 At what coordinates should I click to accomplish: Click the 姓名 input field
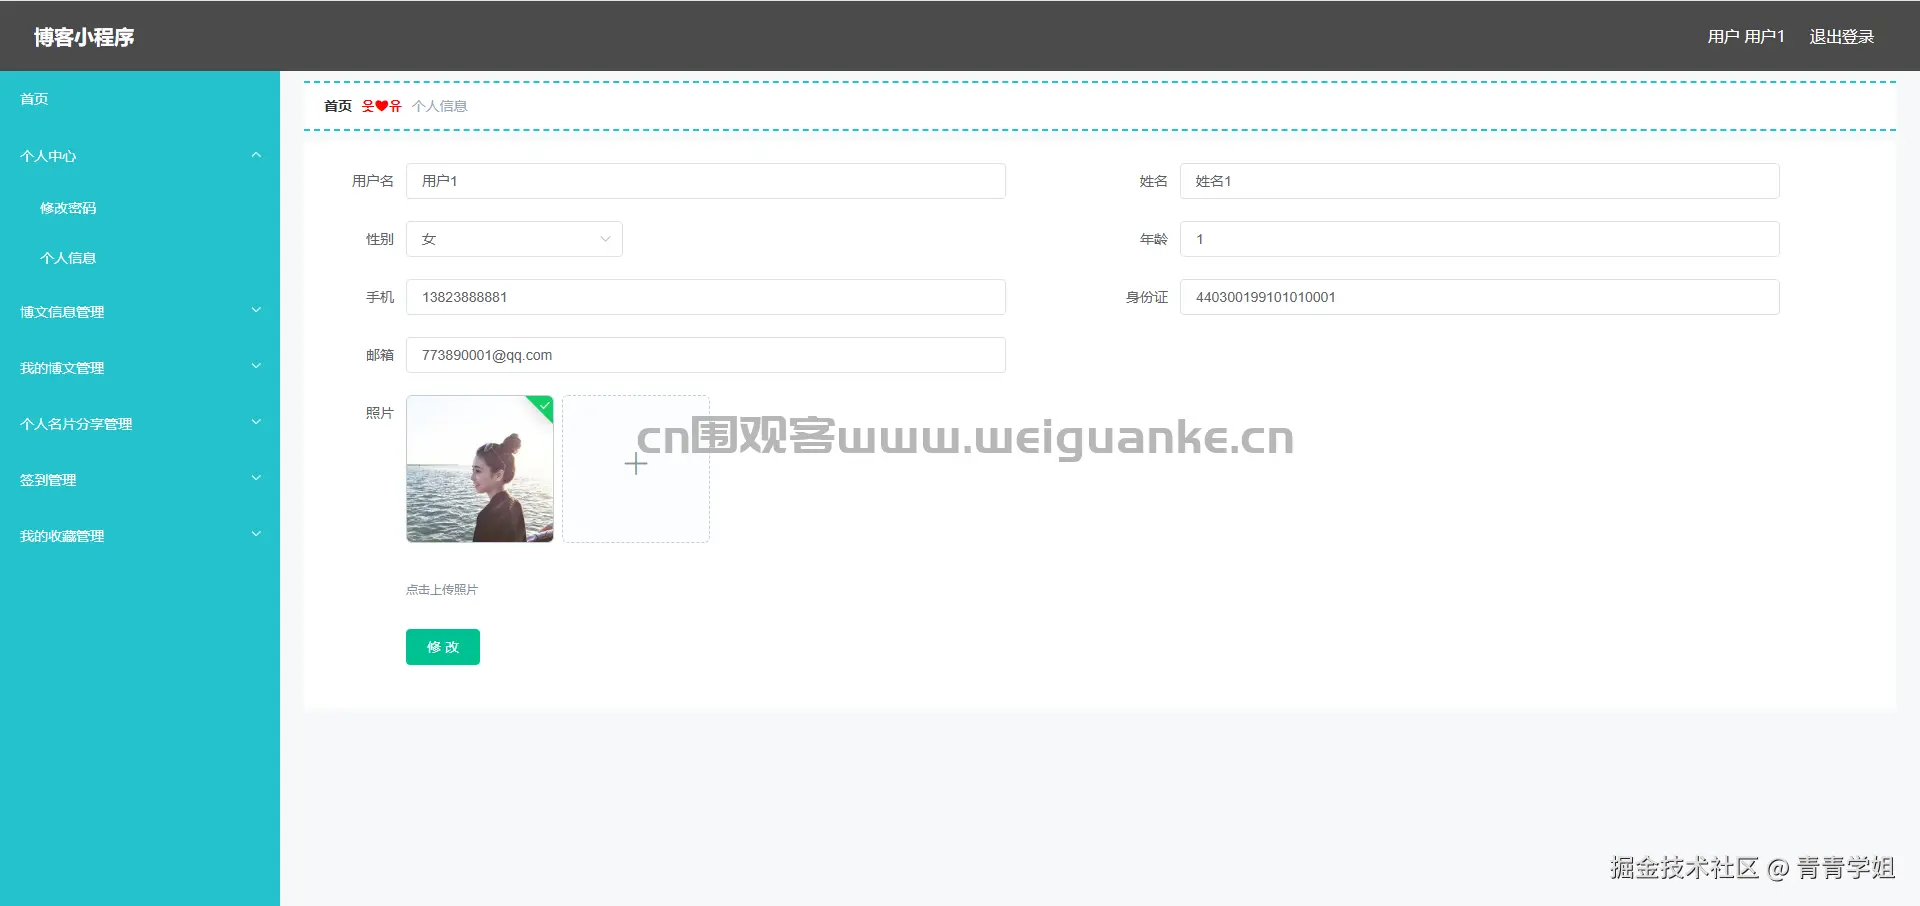pos(1480,181)
